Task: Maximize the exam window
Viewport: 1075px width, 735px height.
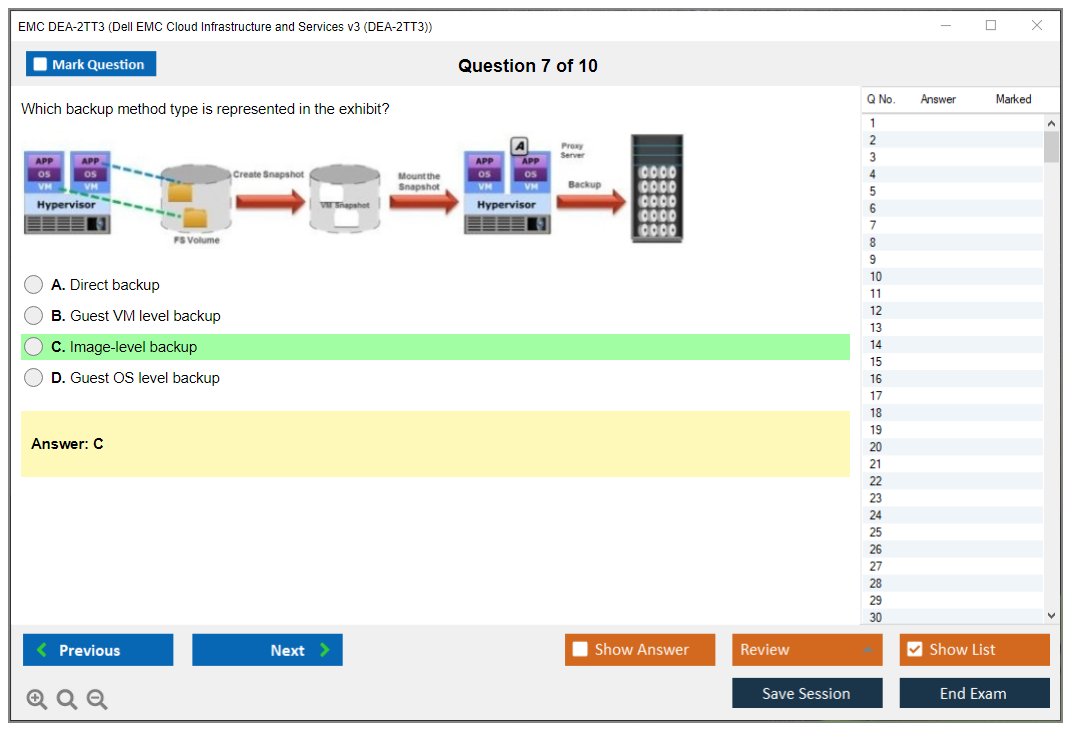Action: tap(990, 26)
